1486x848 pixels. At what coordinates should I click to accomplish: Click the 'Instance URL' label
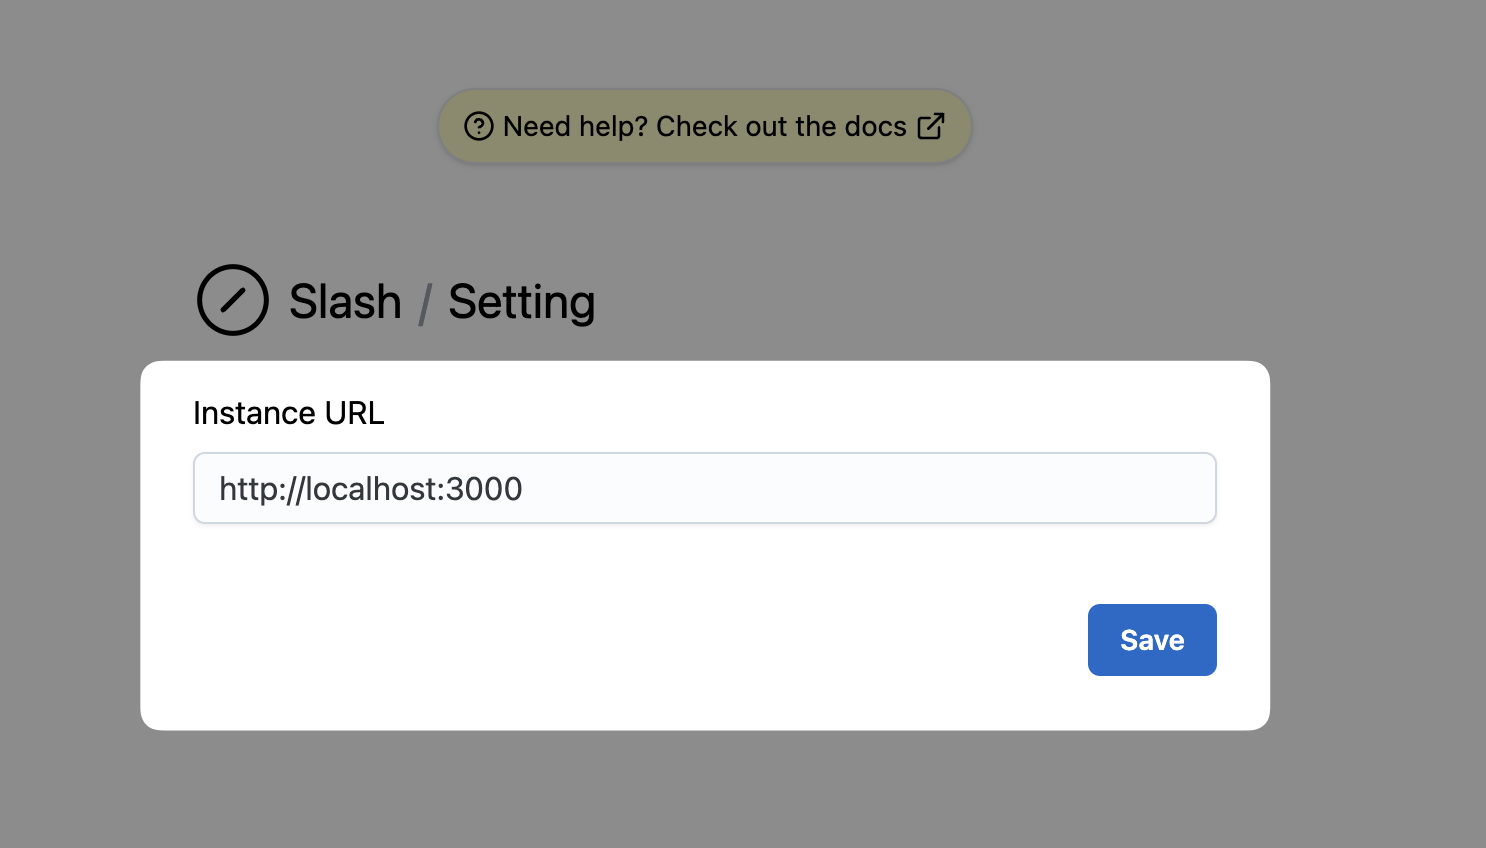[x=288, y=413]
